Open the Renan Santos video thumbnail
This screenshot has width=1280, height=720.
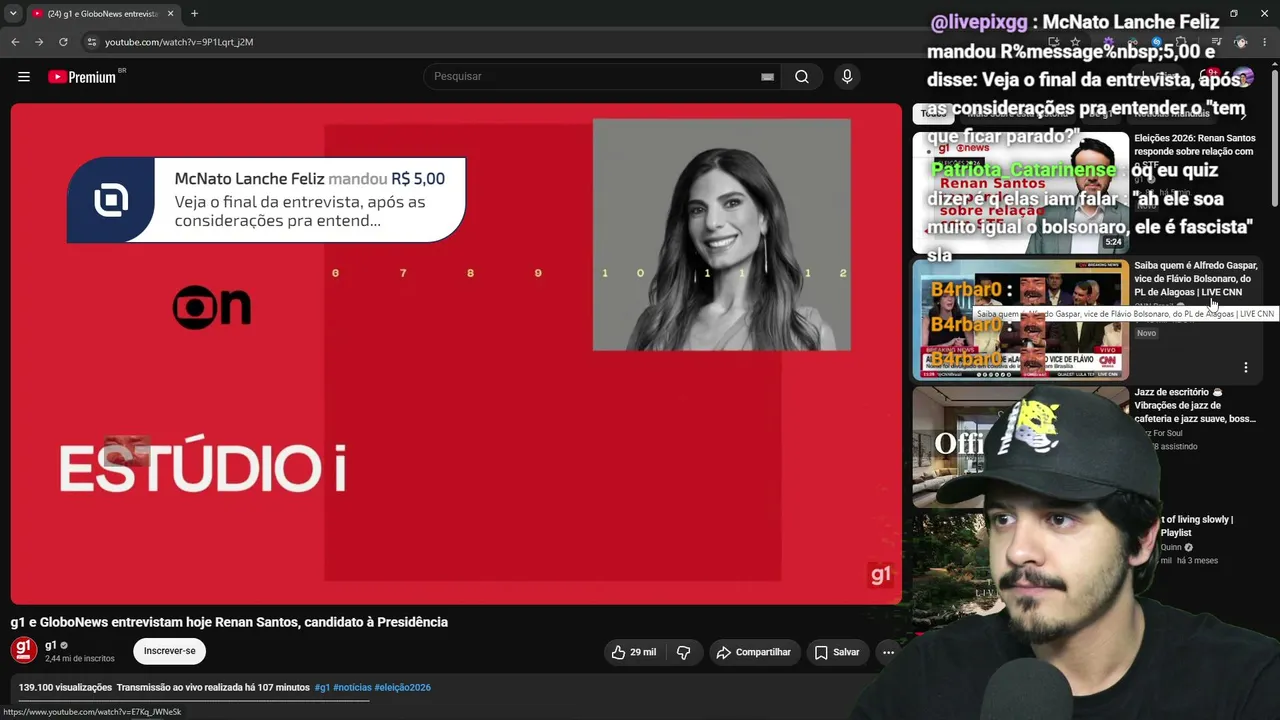1020,192
